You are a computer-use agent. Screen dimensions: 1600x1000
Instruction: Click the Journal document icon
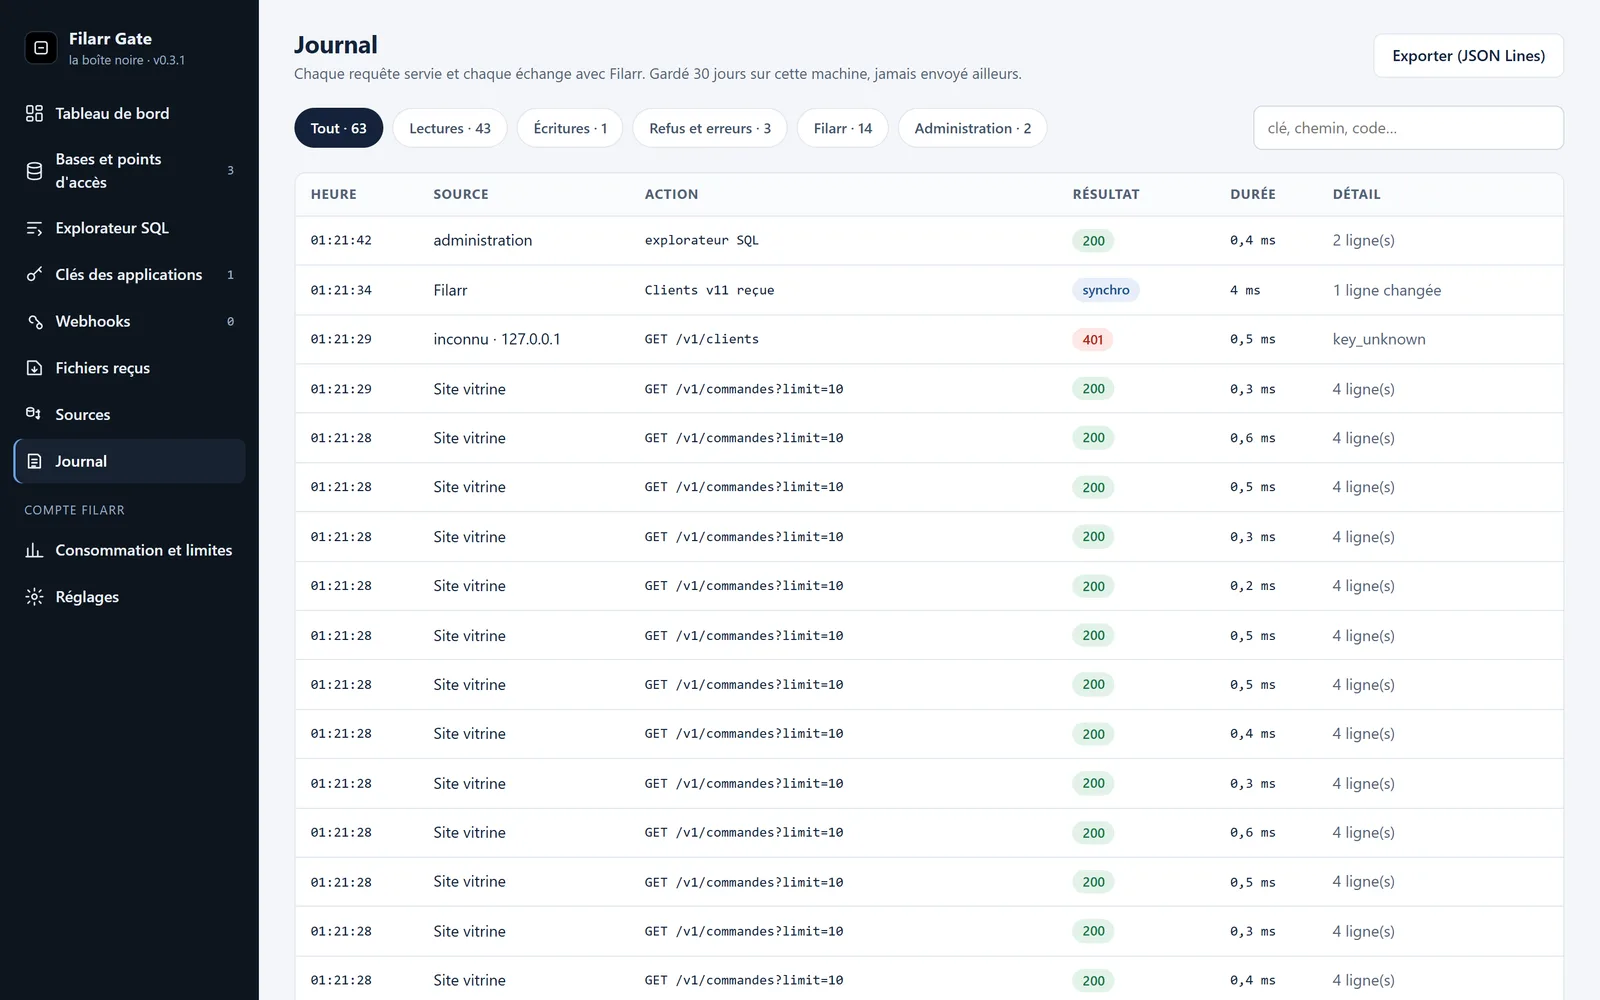(x=34, y=461)
